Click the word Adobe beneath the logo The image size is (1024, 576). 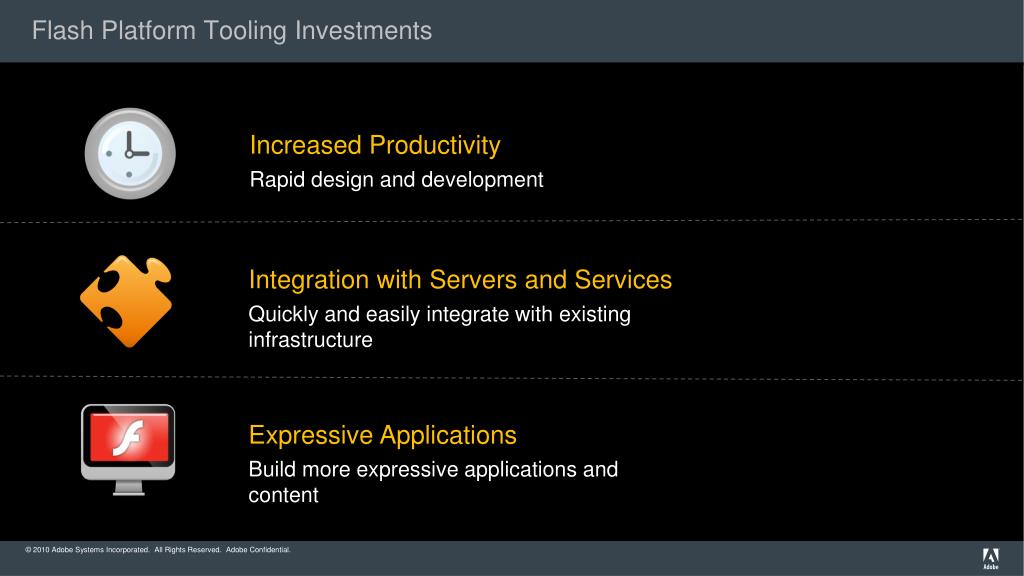[990, 566]
